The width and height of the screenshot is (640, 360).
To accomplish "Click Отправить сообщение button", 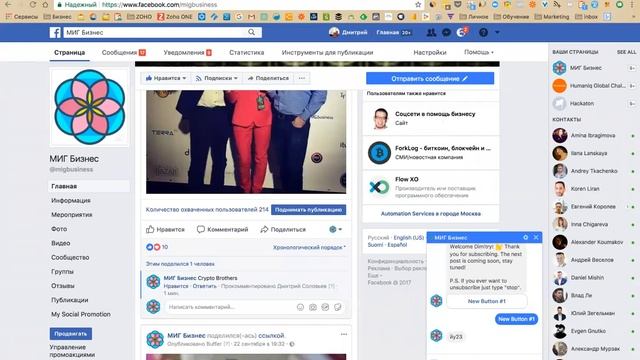I will click(430, 78).
